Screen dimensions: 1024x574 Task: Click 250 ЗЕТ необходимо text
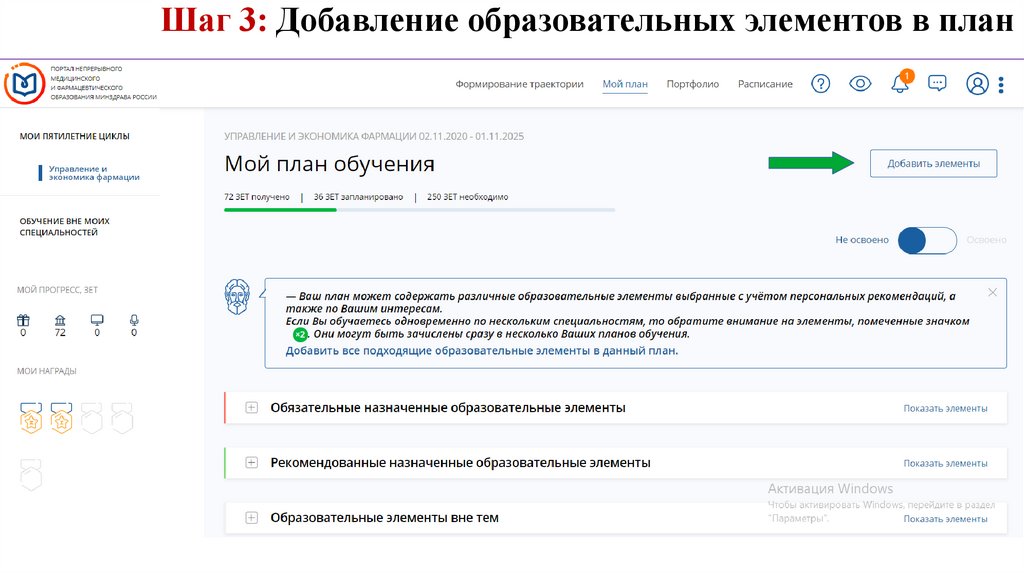tap(468, 197)
